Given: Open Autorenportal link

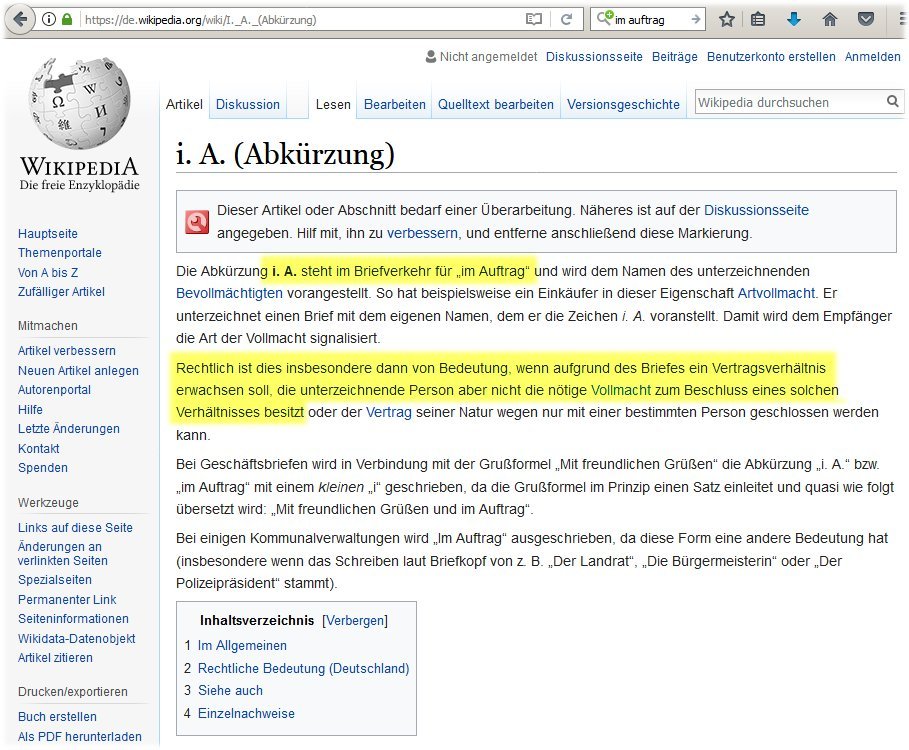Looking at the screenshot, I should pyautogui.click(x=54, y=389).
